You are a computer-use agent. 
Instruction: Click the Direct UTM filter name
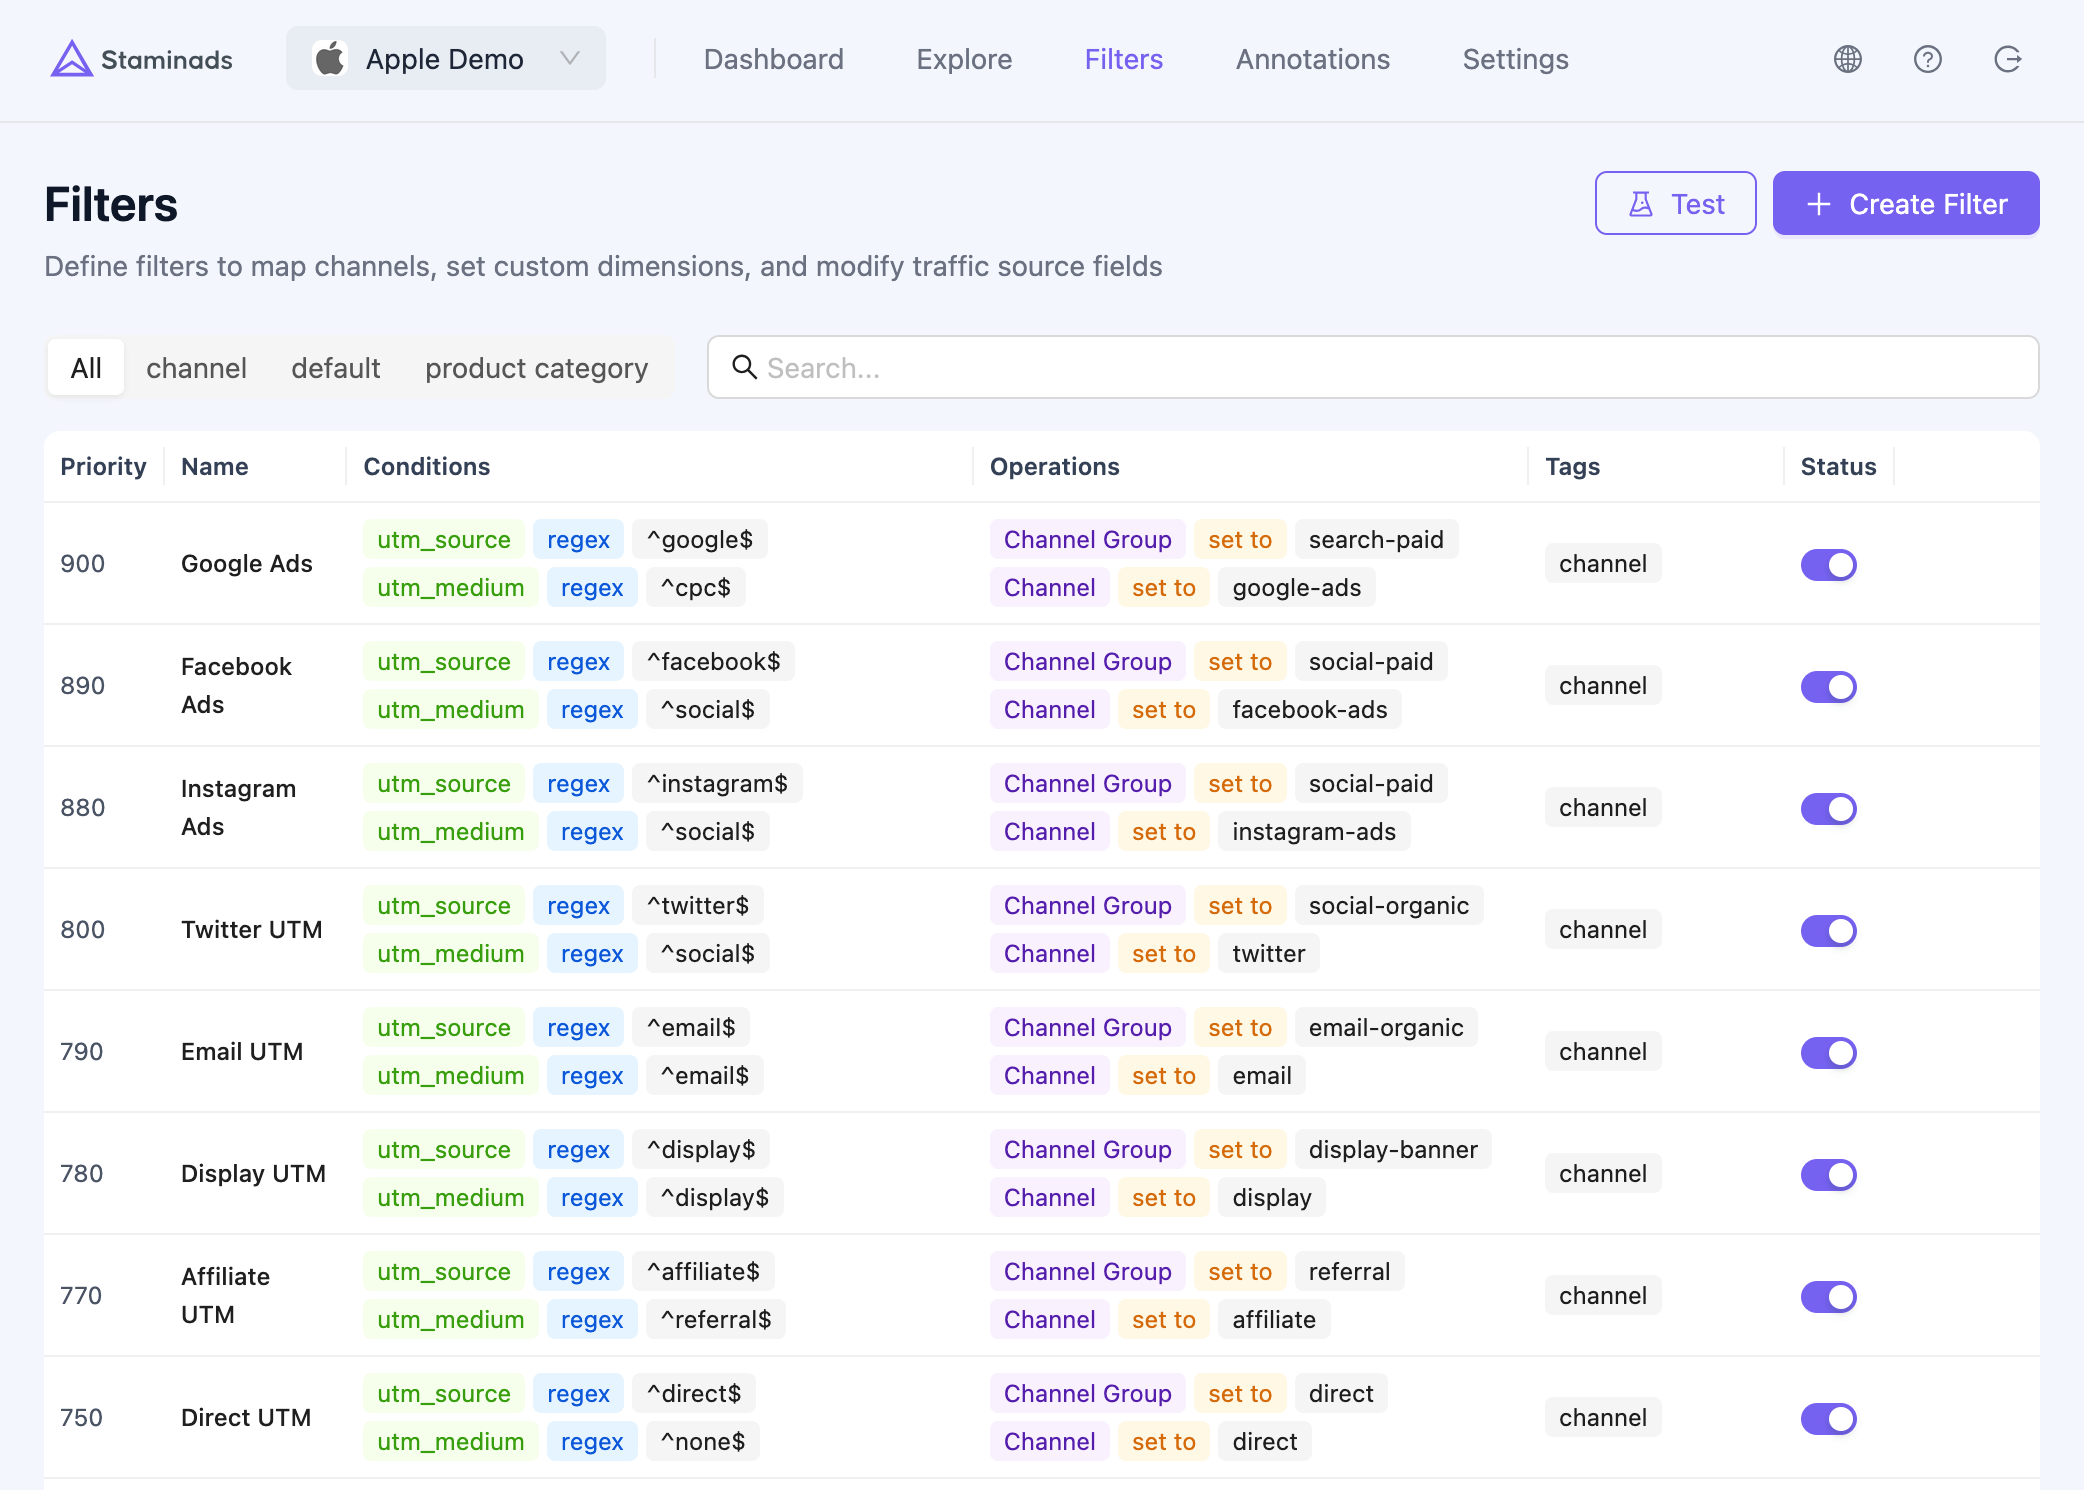click(x=246, y=1418)
